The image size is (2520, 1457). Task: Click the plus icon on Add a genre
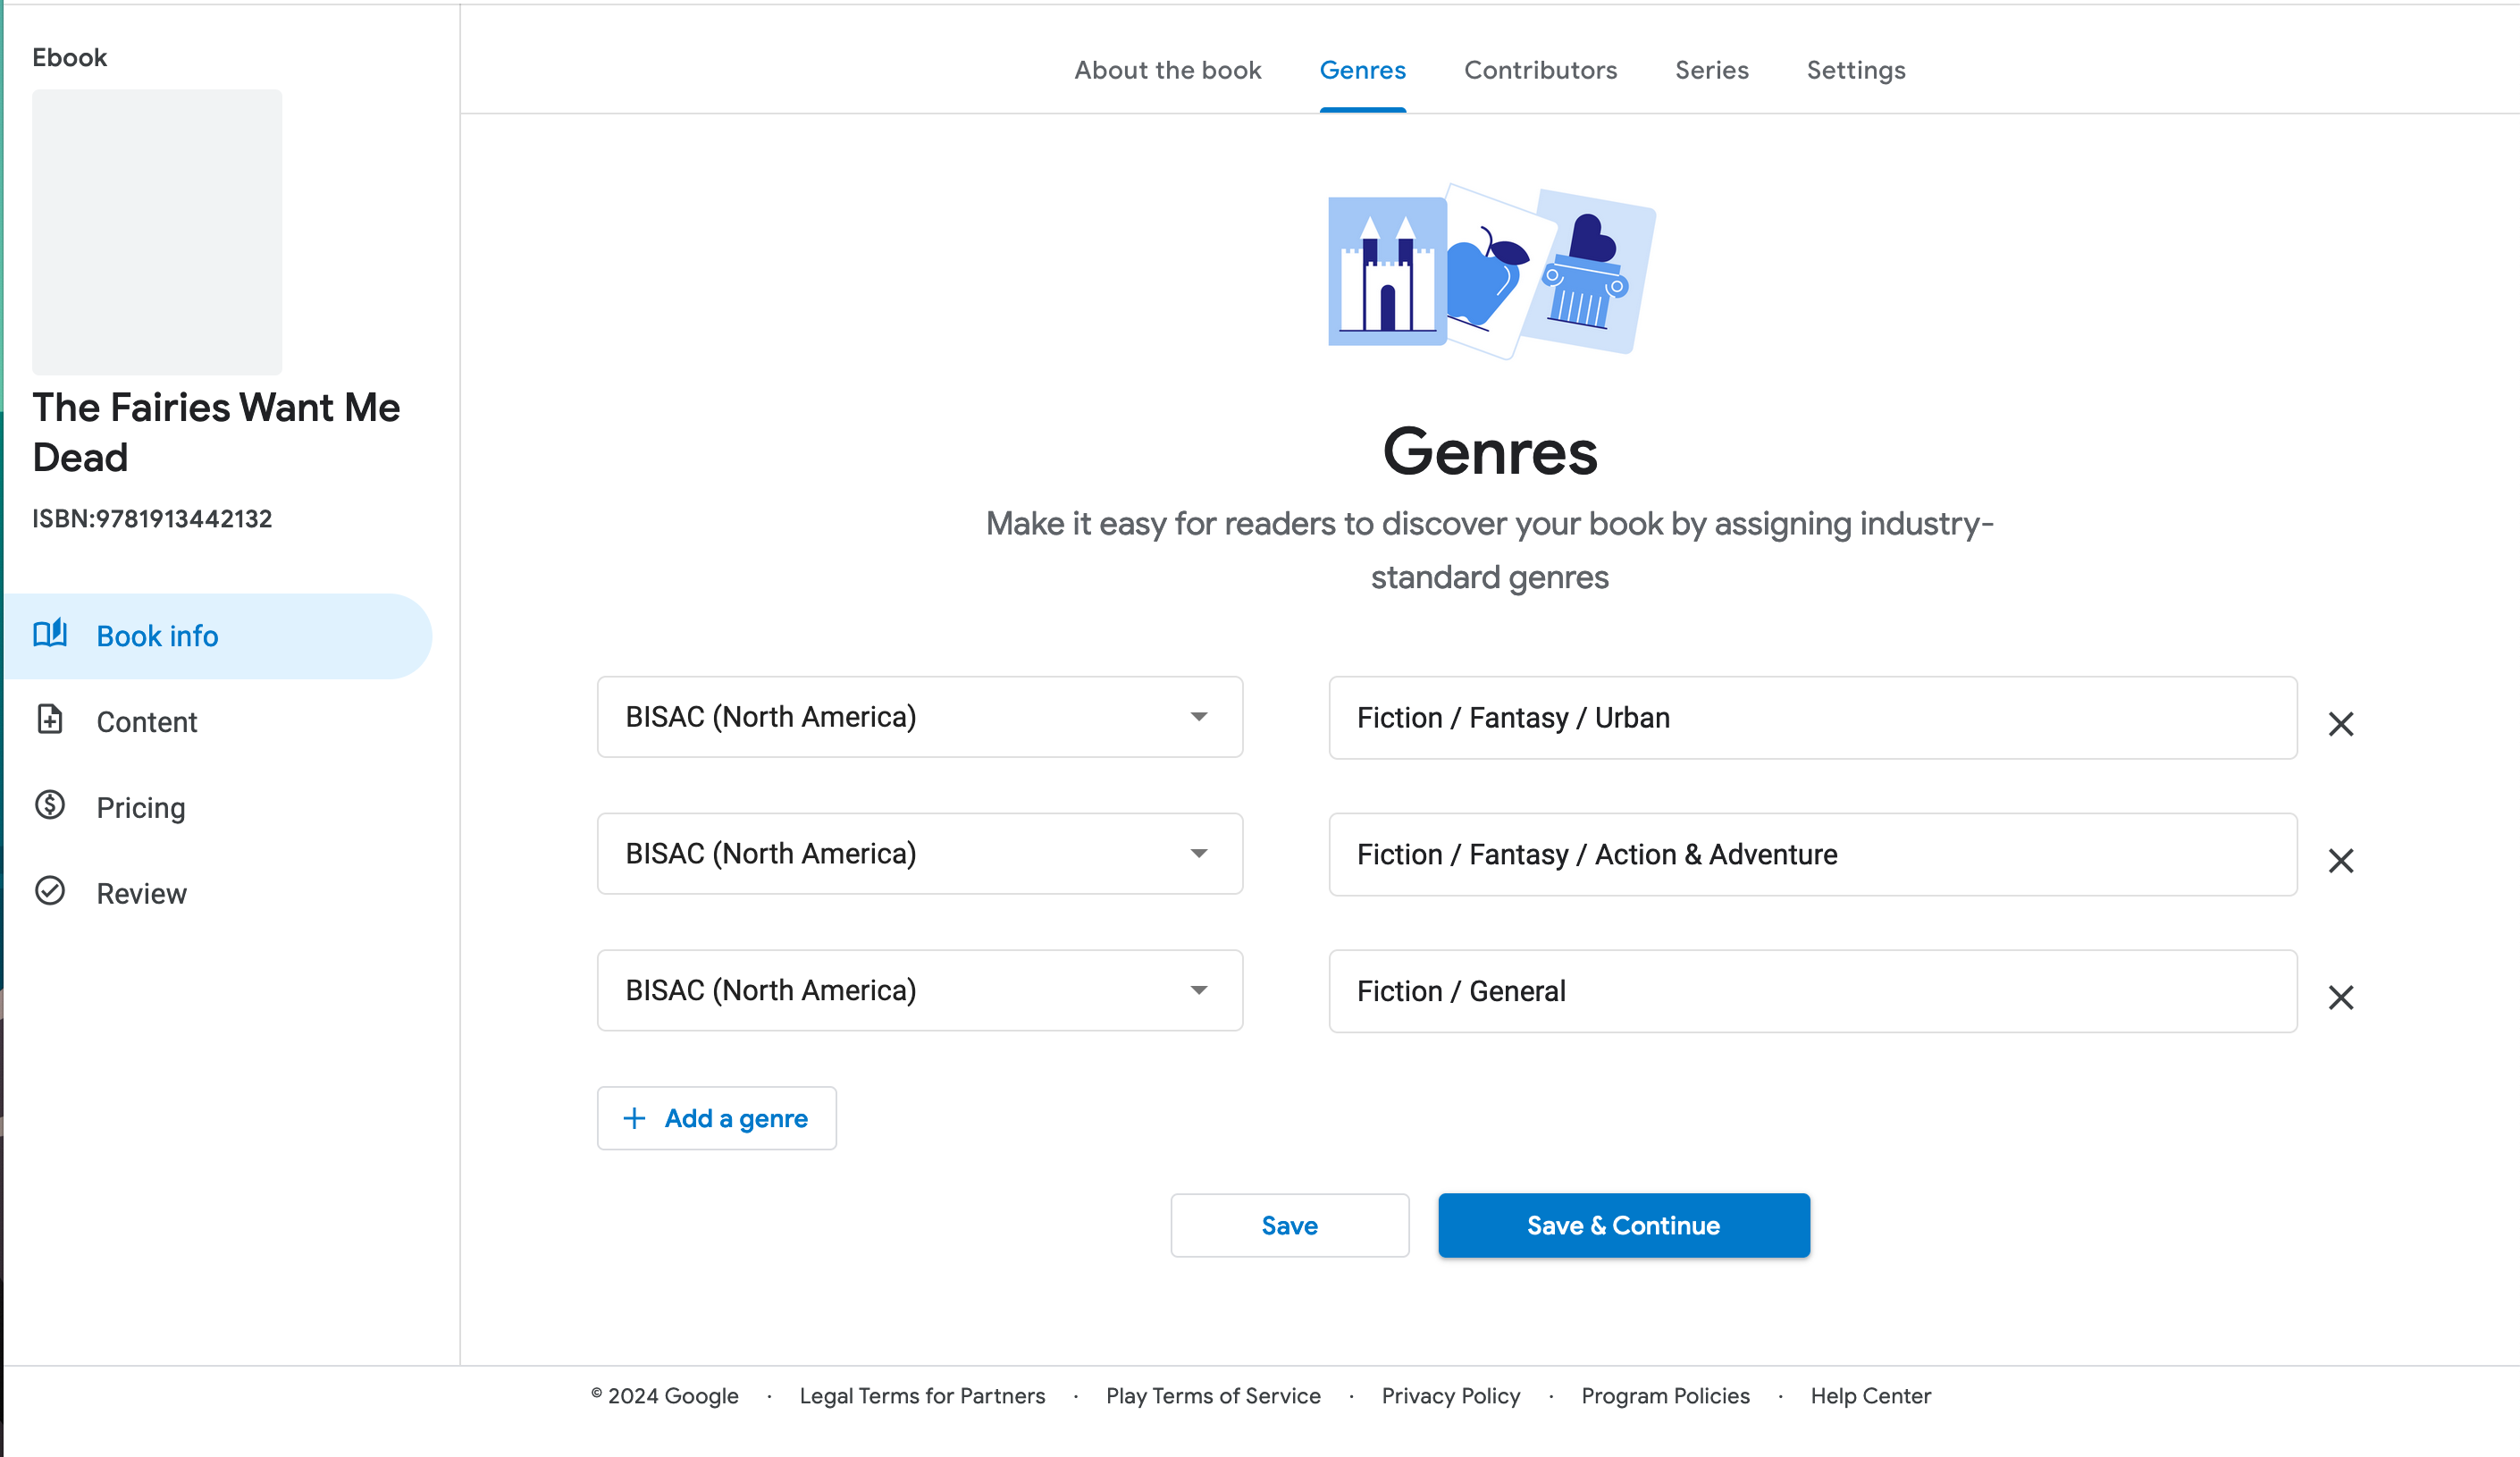634,1118
